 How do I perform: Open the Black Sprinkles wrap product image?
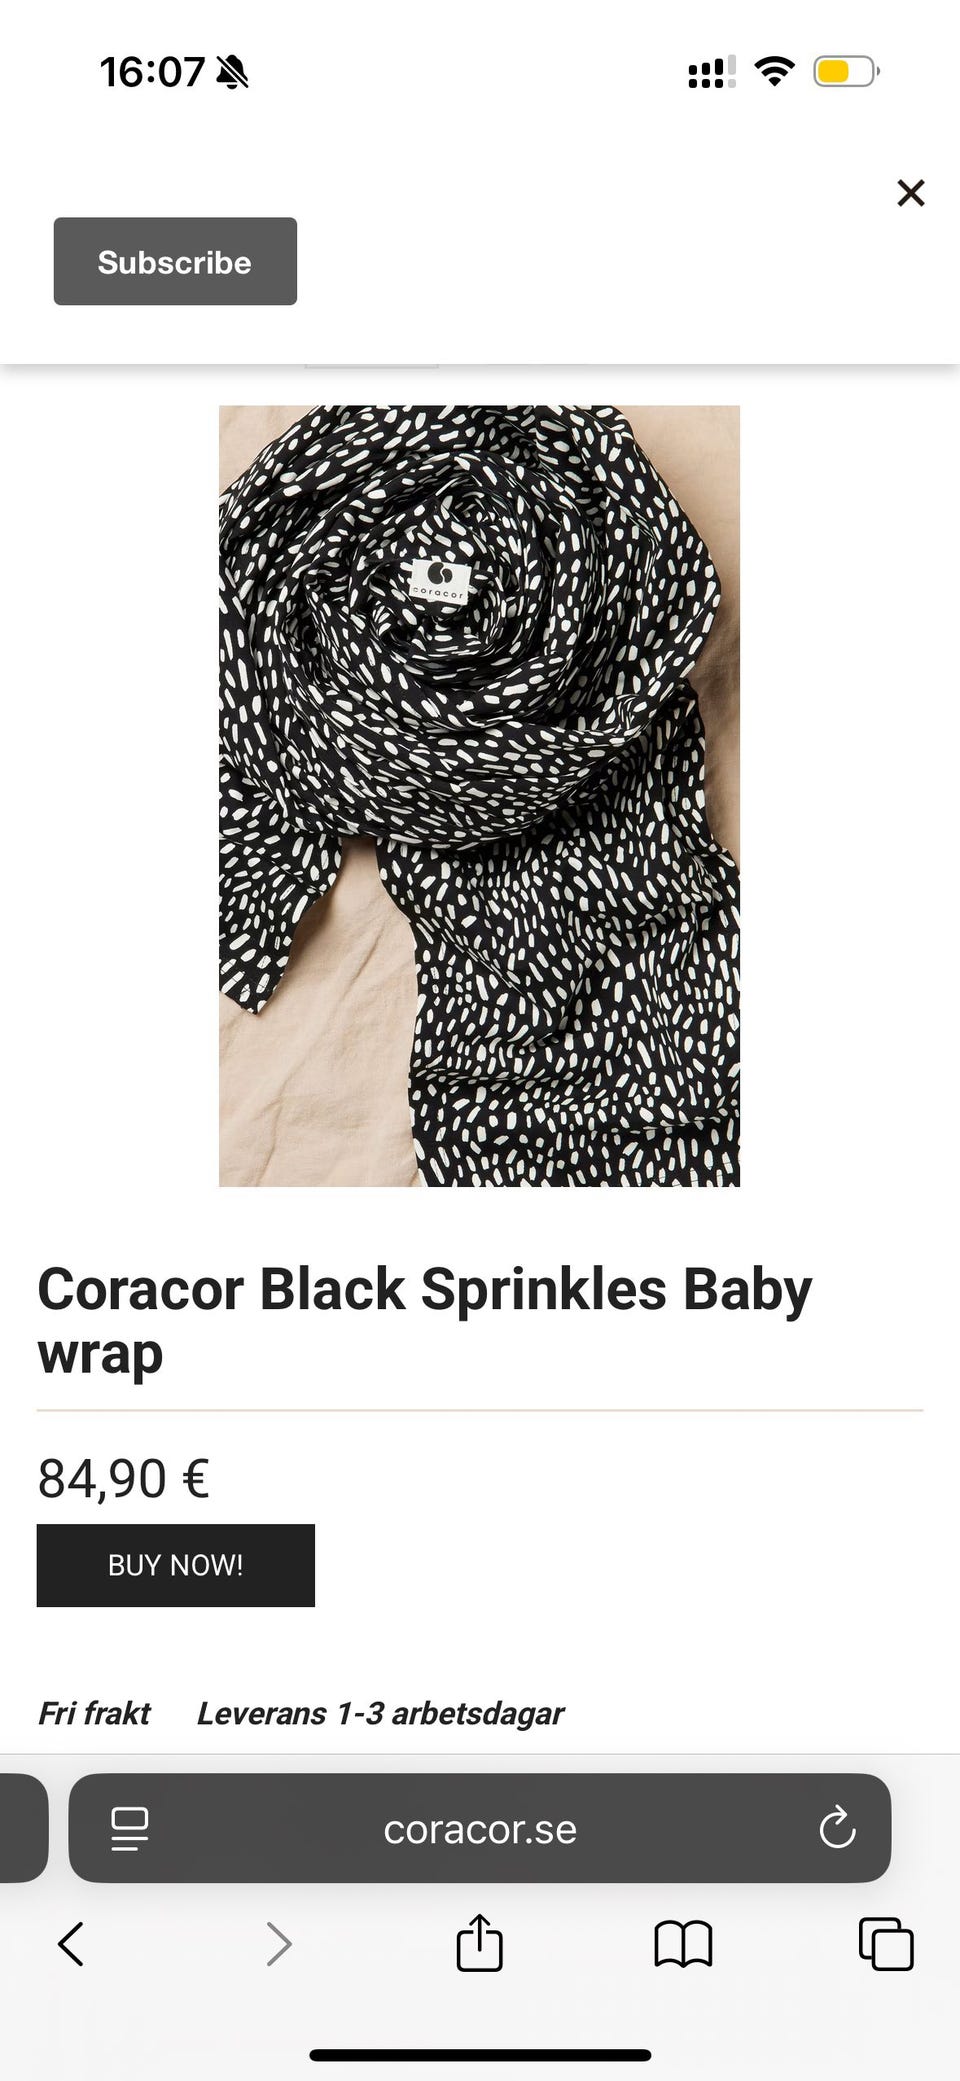(x=480, y=796)
